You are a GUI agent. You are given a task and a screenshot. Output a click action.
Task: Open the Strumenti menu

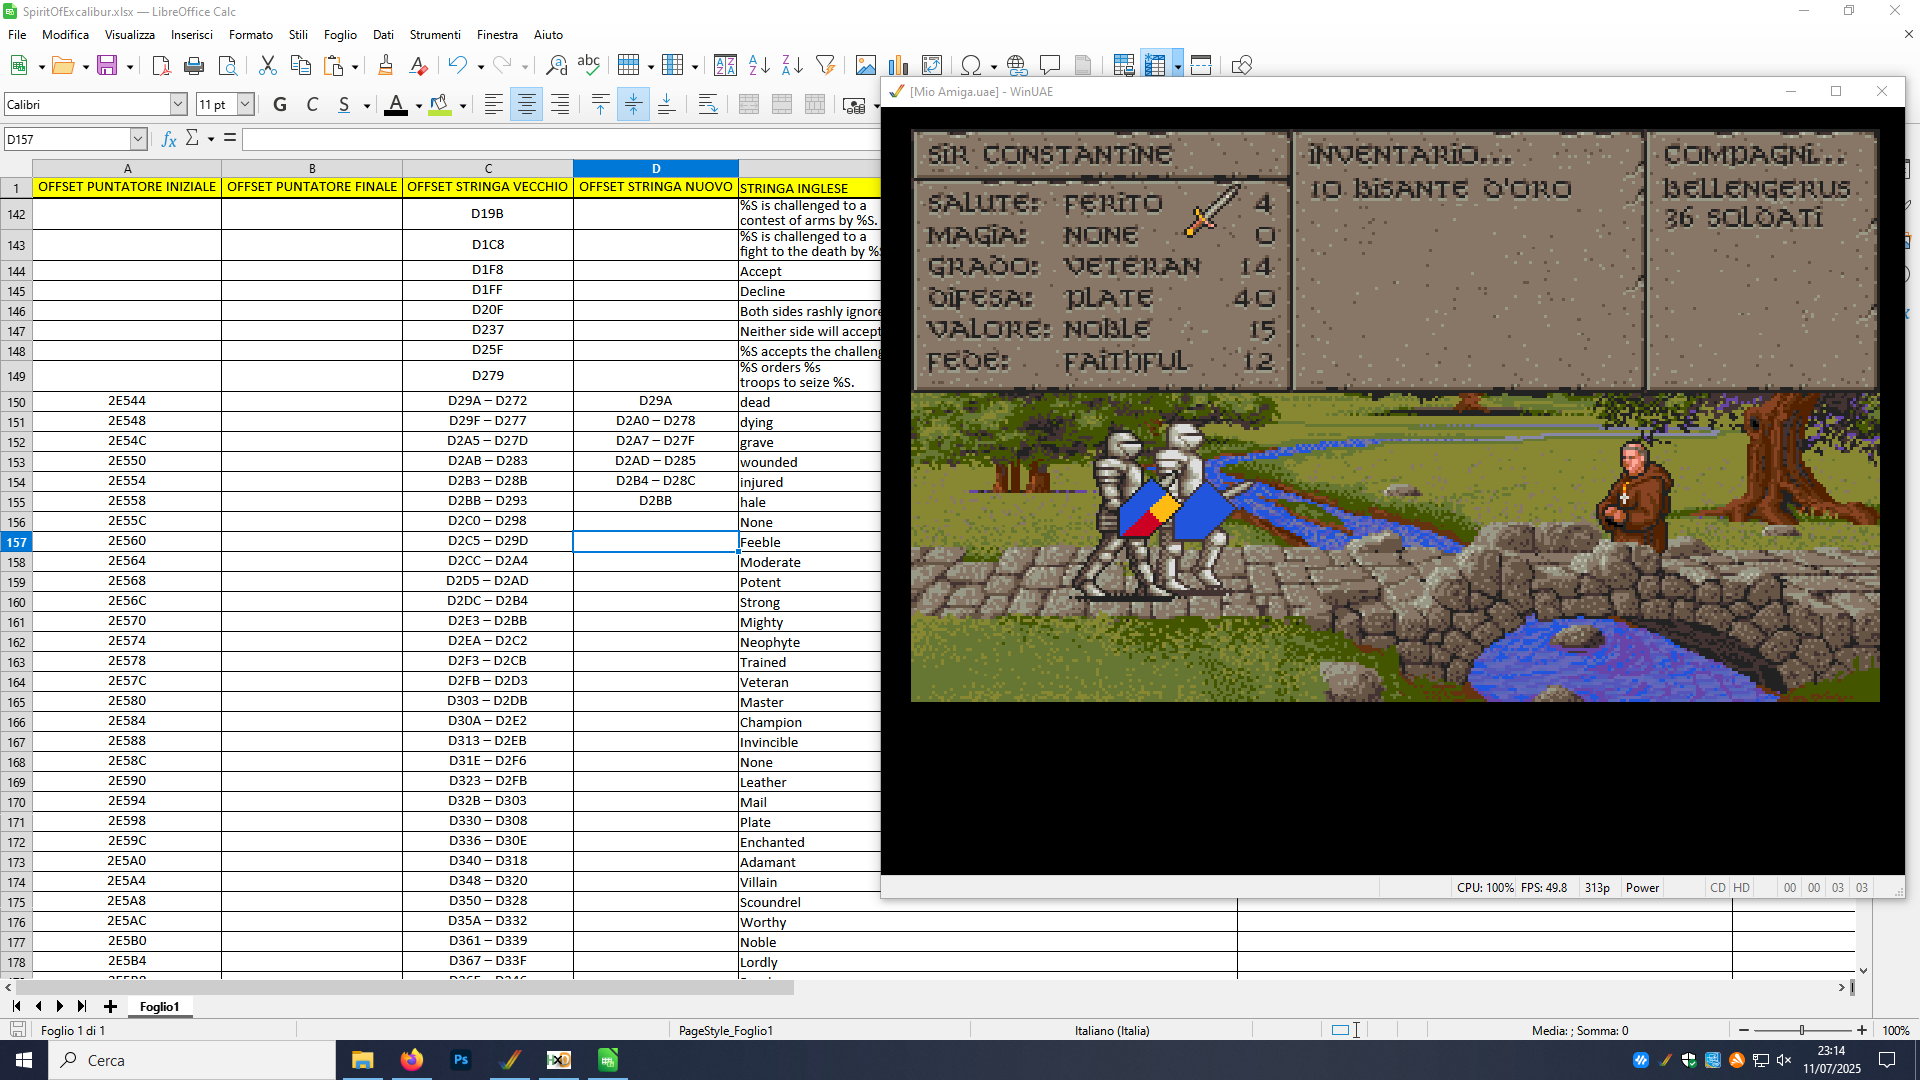point(435,34)
